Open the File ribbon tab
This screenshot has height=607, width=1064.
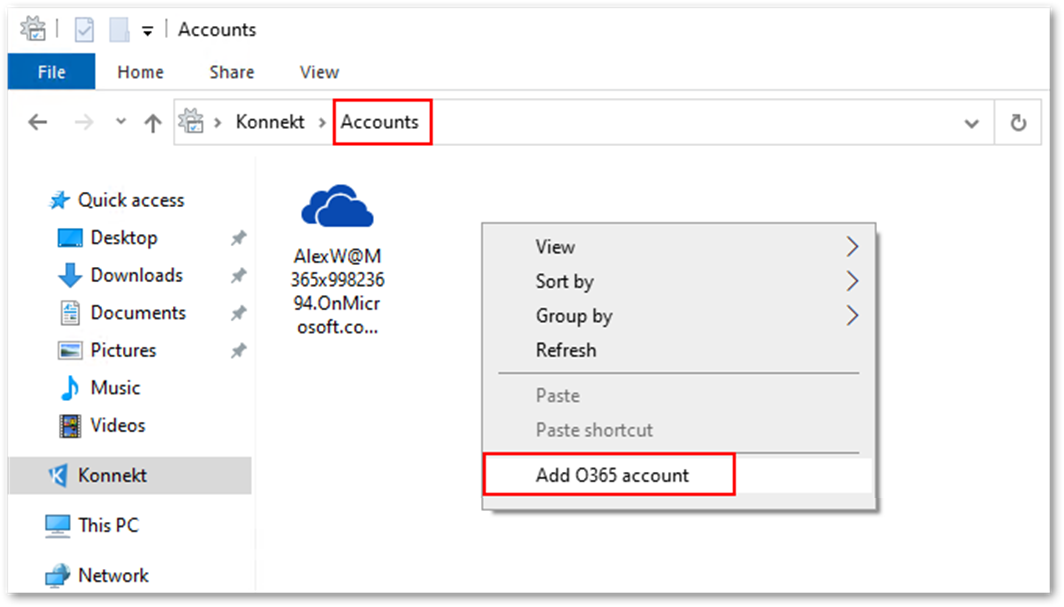point(52,72)
